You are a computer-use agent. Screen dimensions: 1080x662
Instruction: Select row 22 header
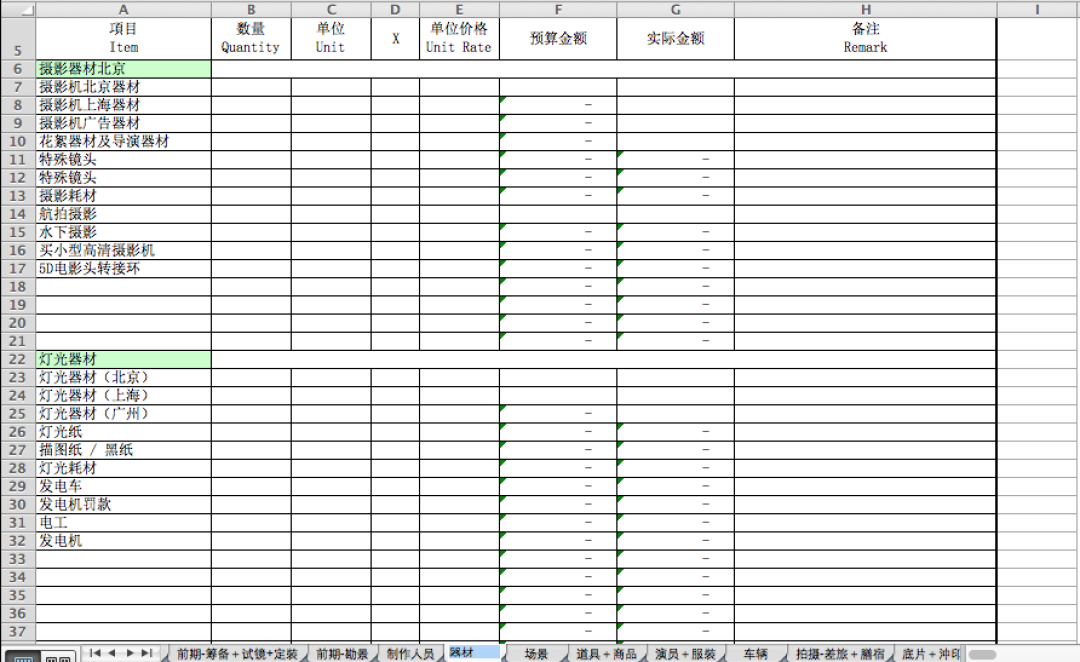click(x=18, y=359)
